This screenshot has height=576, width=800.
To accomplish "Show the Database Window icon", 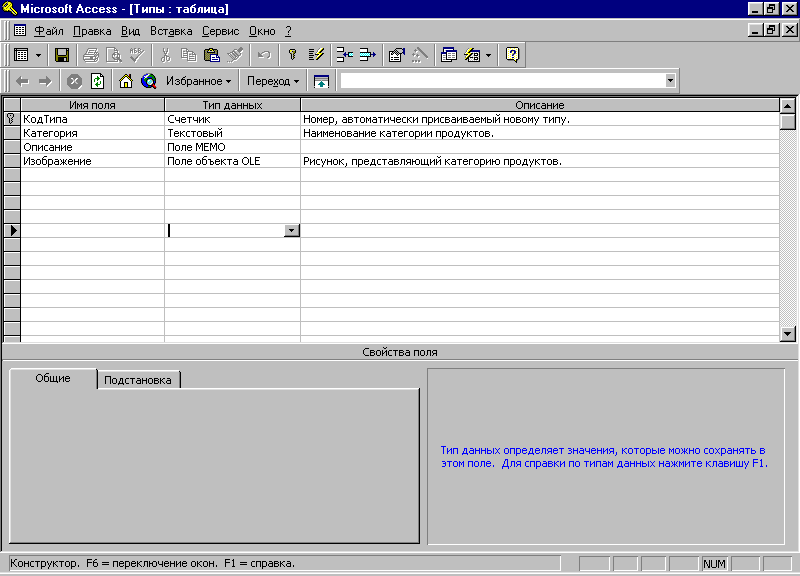I will coord(448,55).
